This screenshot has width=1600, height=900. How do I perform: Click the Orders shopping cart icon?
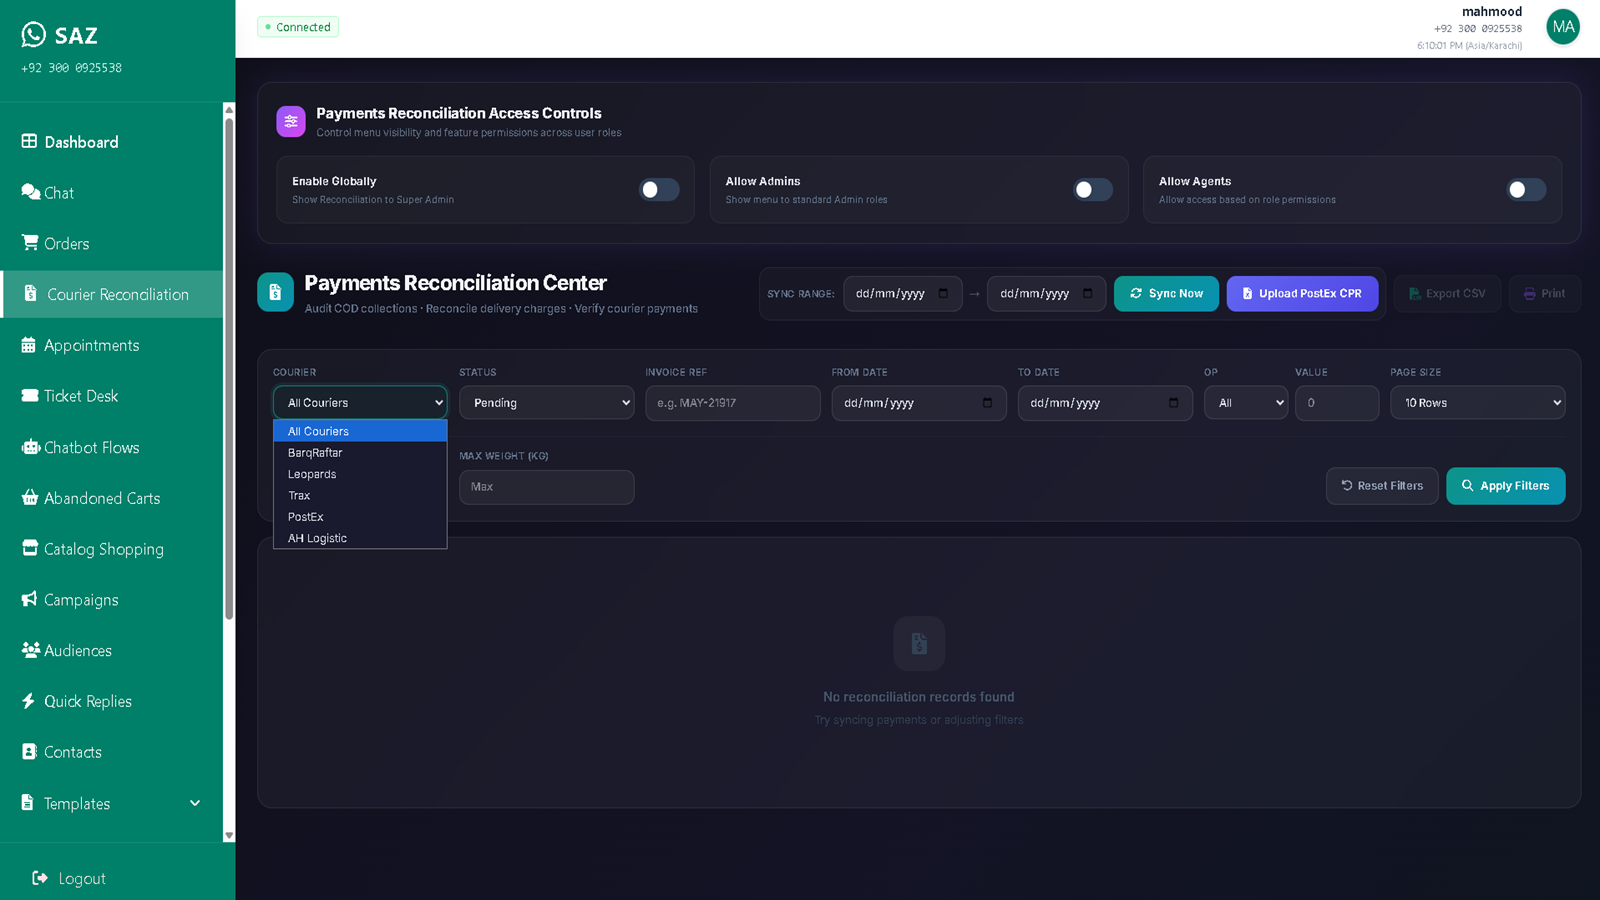tap(30, 243)
